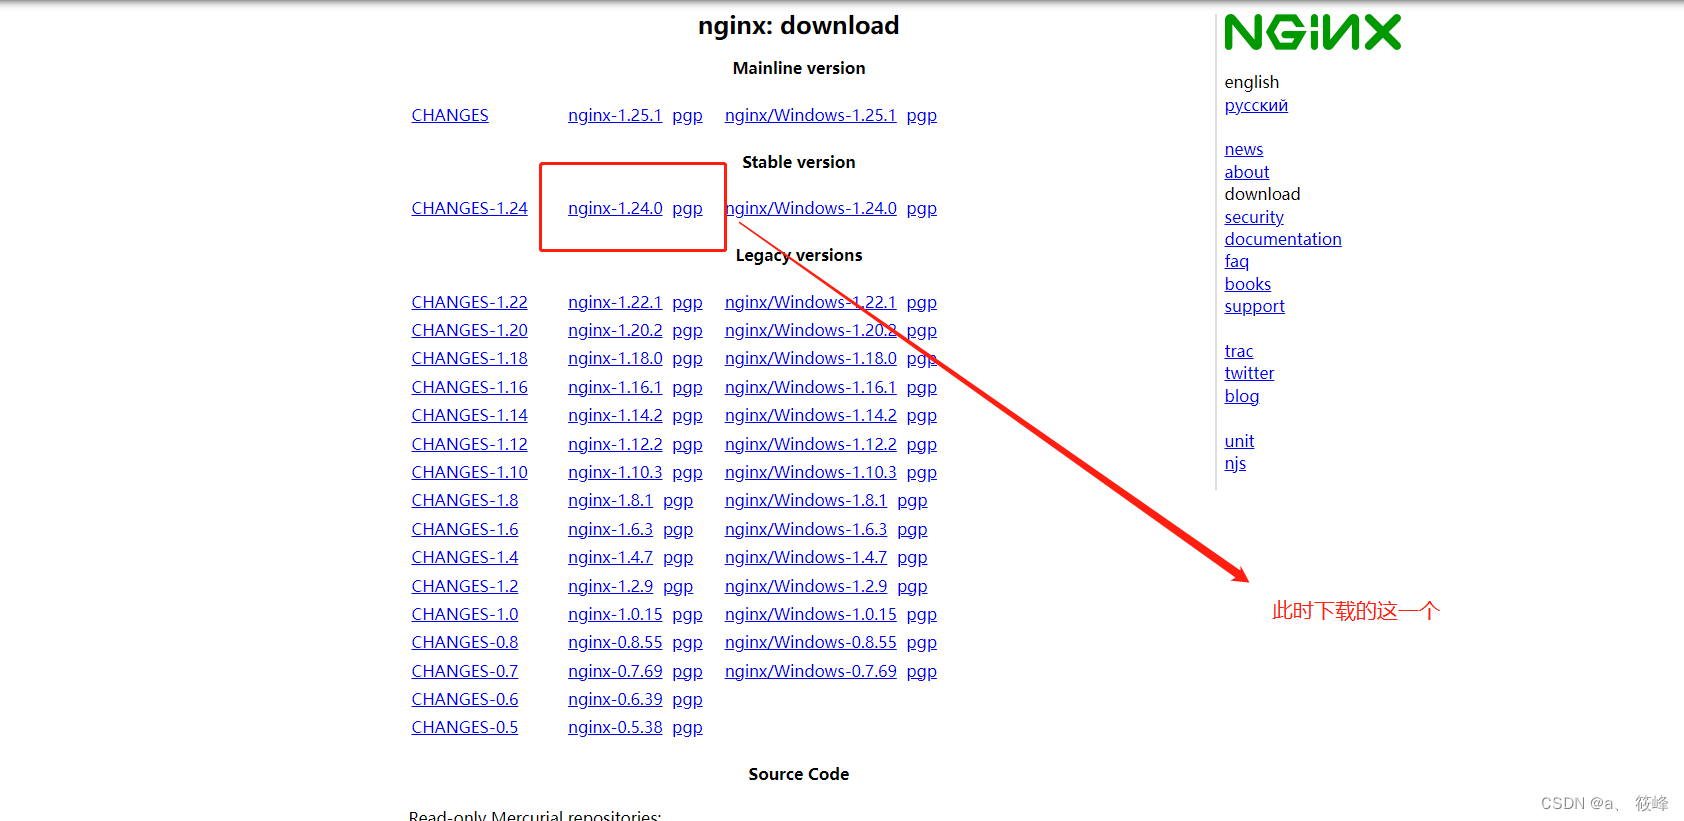The width and height of the screenshot is (1684, 821).
Task: Open the njs link
Action: pos(1236,463)
